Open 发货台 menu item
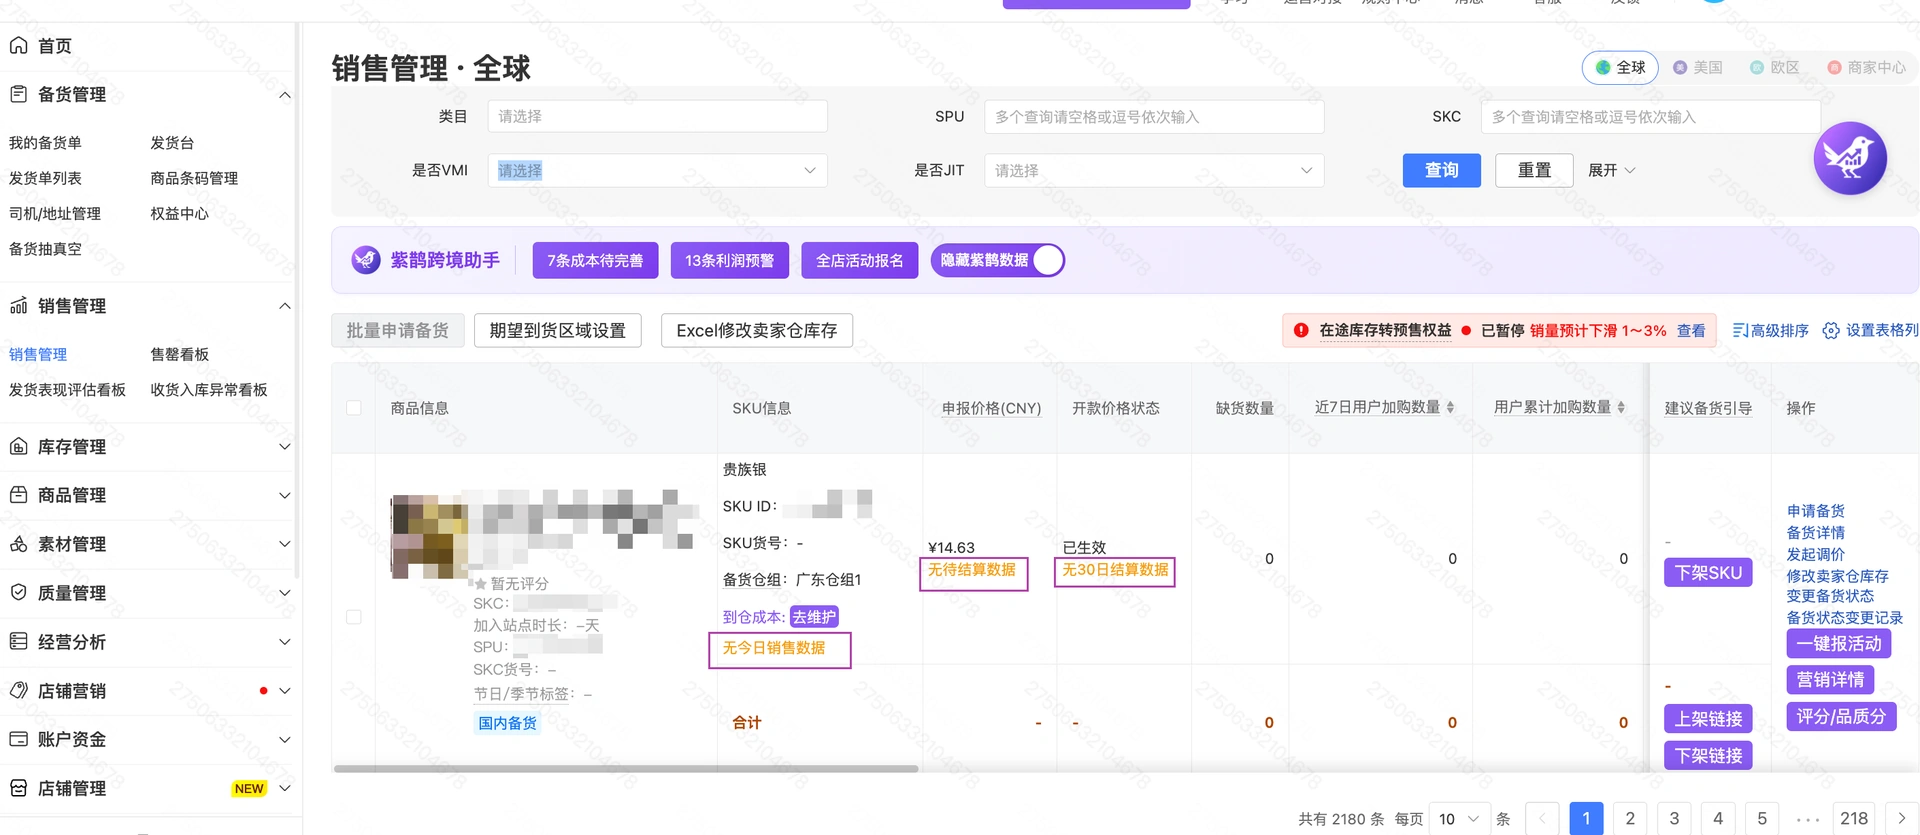 172,143
